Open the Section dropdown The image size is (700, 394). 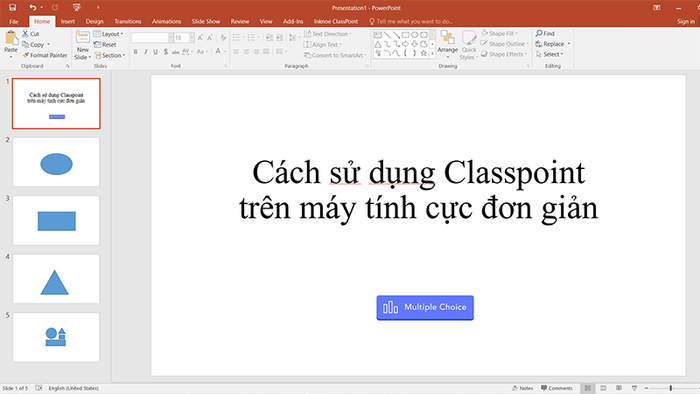point(109,55)
